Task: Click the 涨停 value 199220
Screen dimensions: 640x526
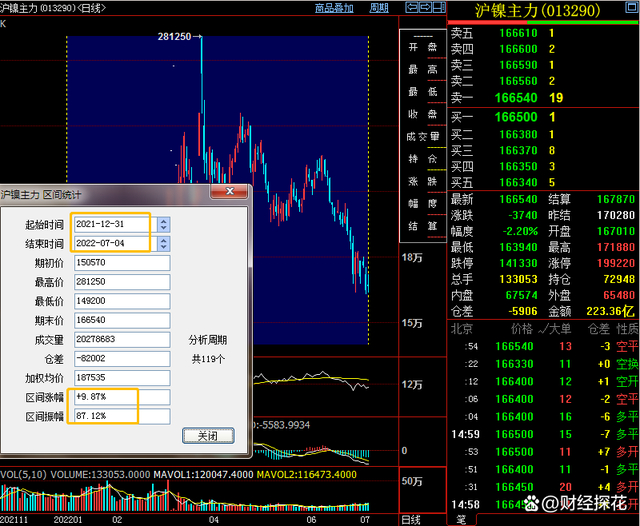Action: pos(616,263)
